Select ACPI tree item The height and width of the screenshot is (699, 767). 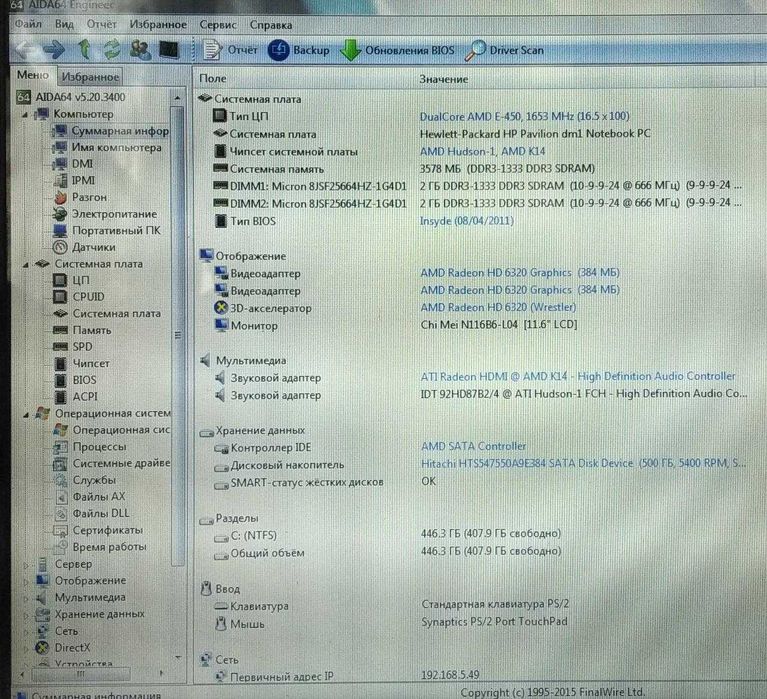(x=76, y=397)
